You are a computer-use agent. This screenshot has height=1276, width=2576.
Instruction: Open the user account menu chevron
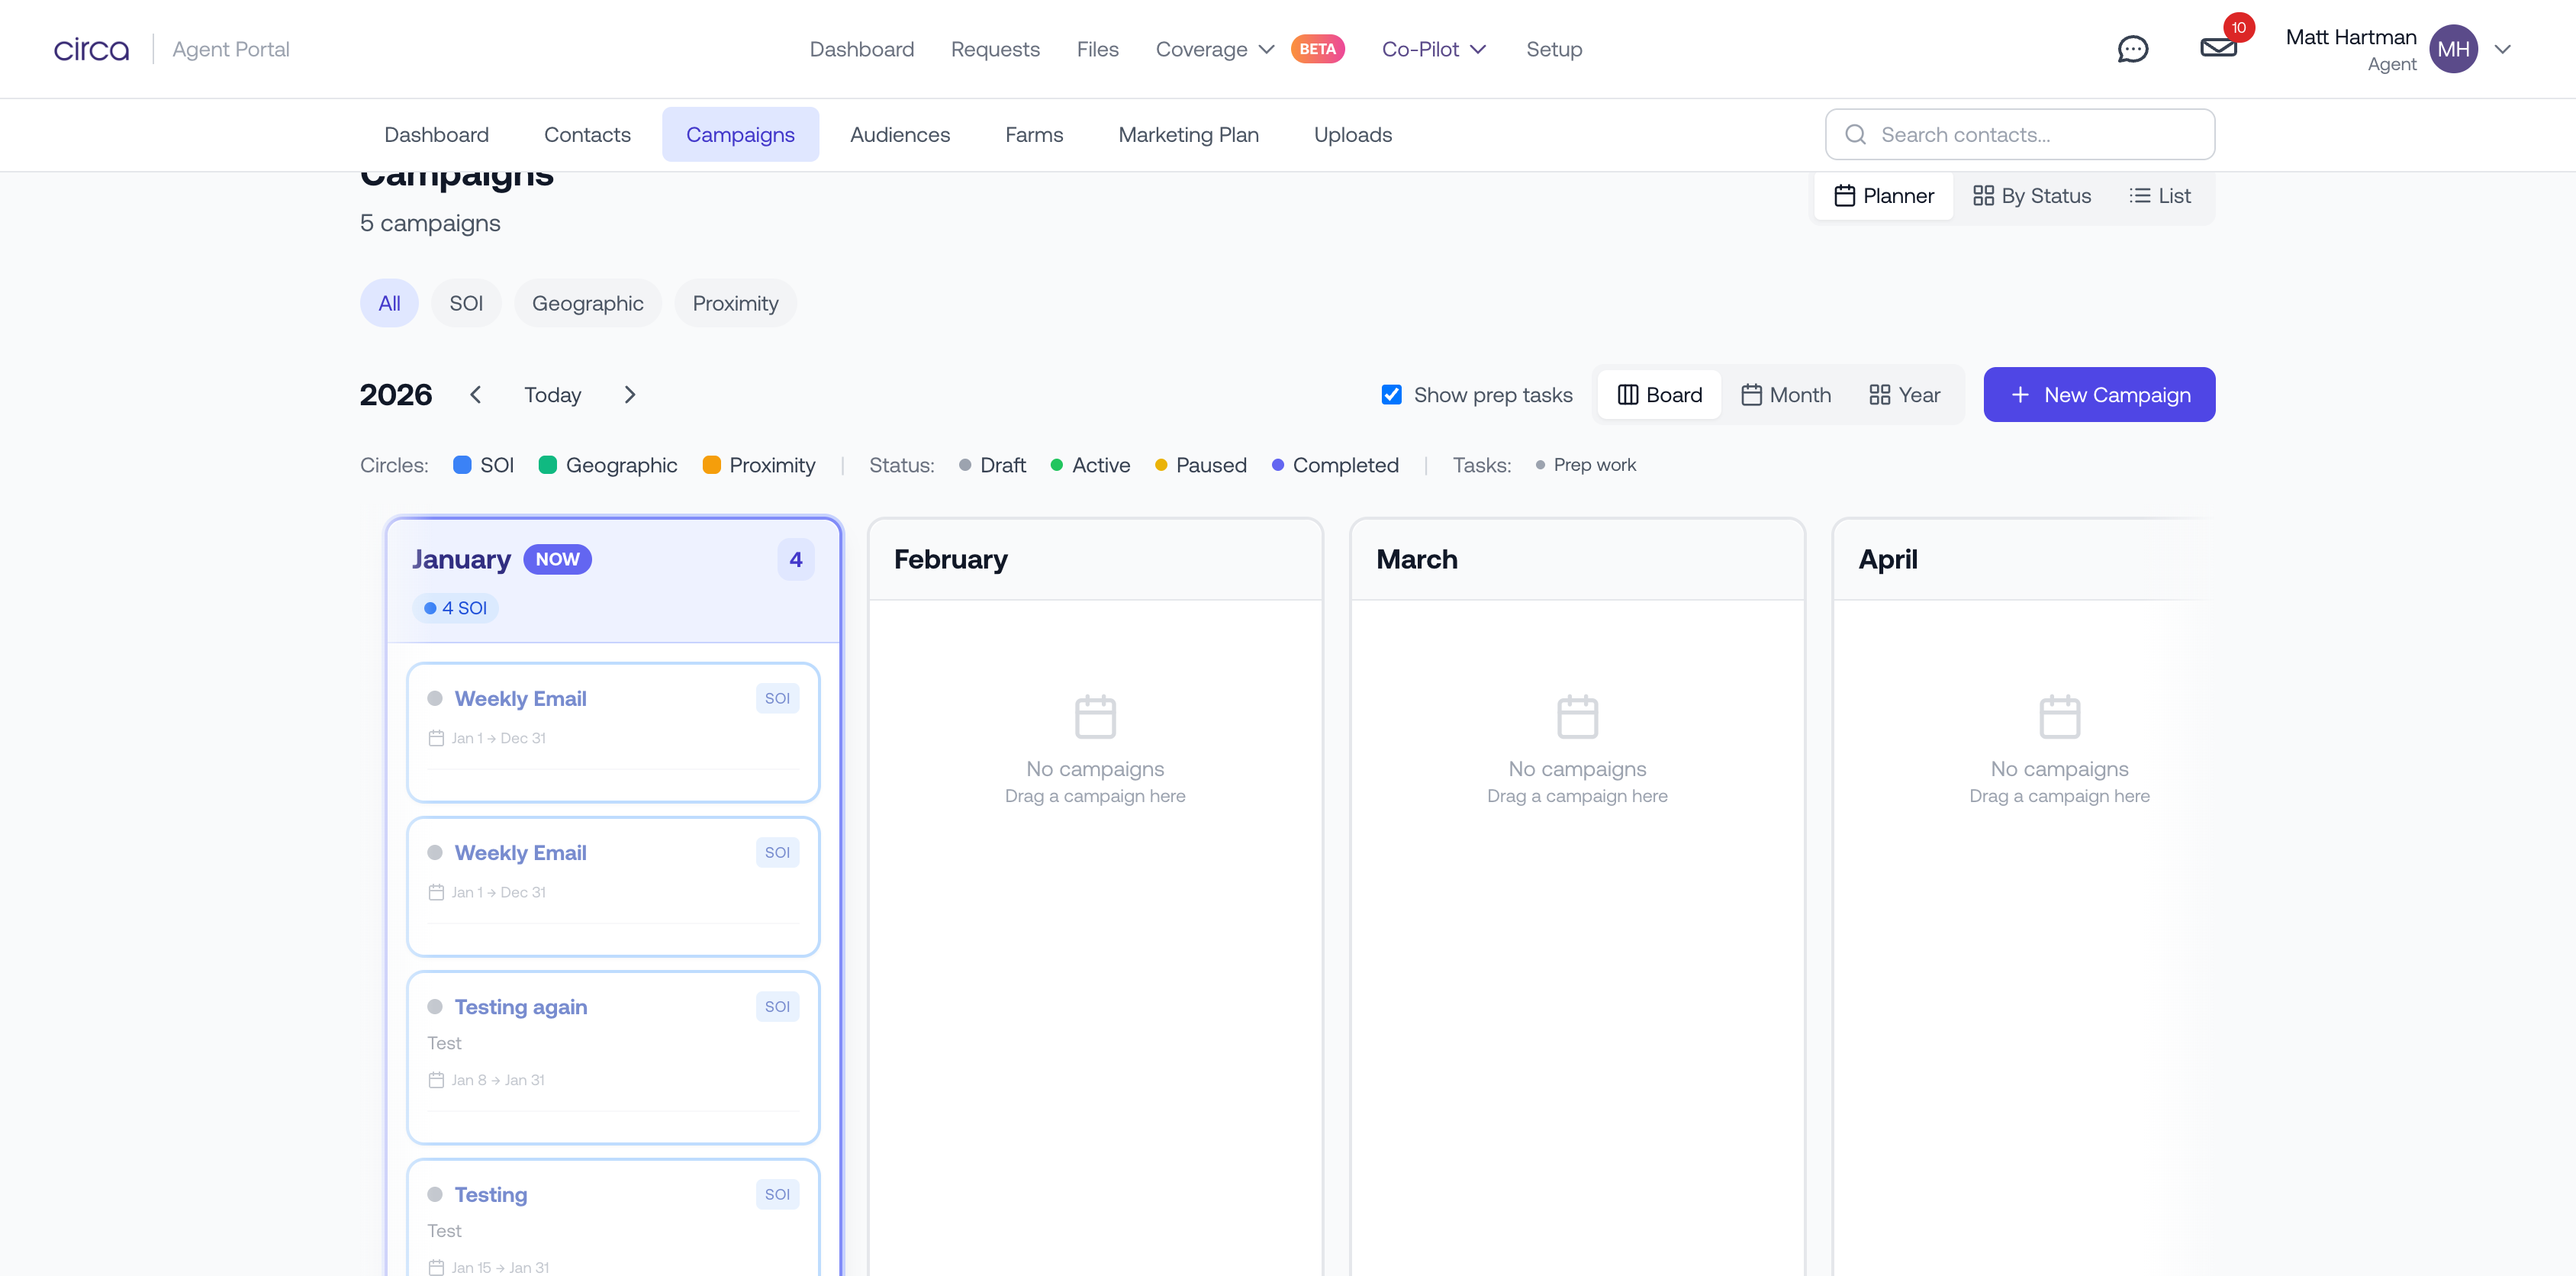pyautogui.click(x=2502, y=49)
